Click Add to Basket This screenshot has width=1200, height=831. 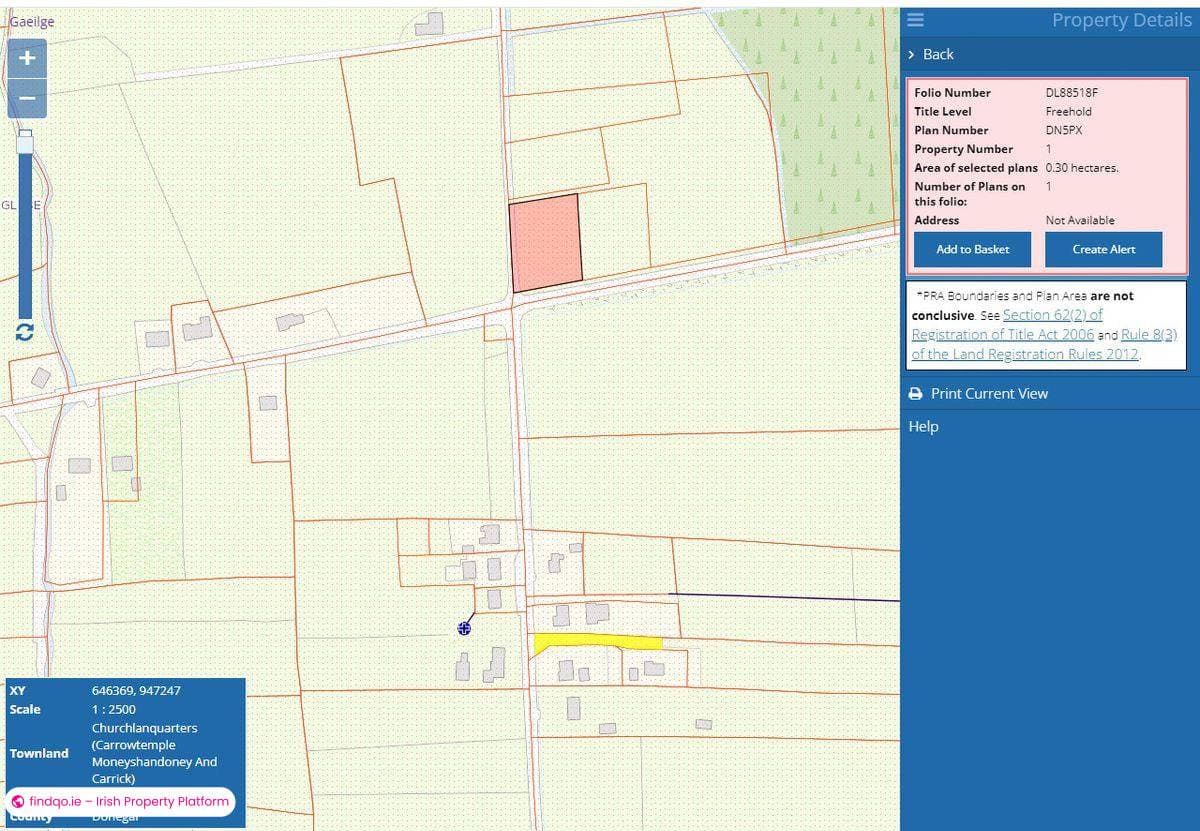pos(971,249)
